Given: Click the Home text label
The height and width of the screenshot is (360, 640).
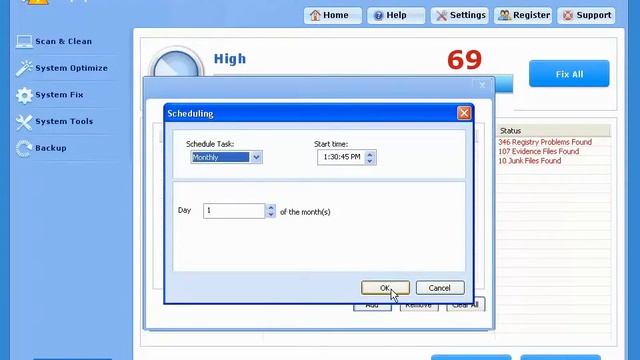Looking at the screenshot, I should coord(336,15).
